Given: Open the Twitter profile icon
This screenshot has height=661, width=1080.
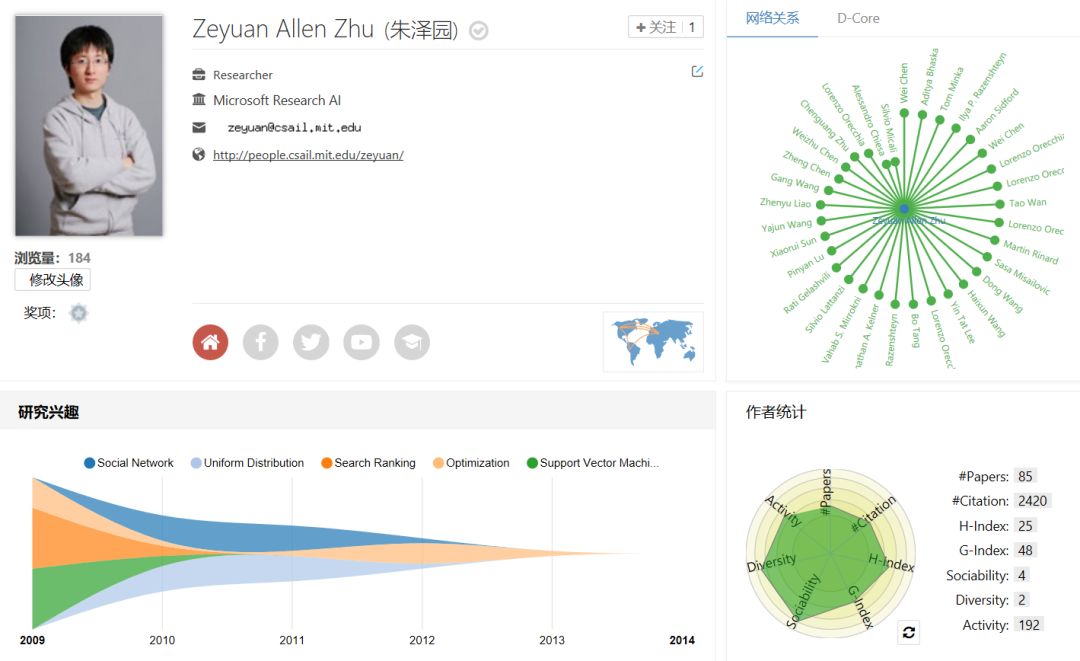Looking at the screenshot, I should pos(311,342).
